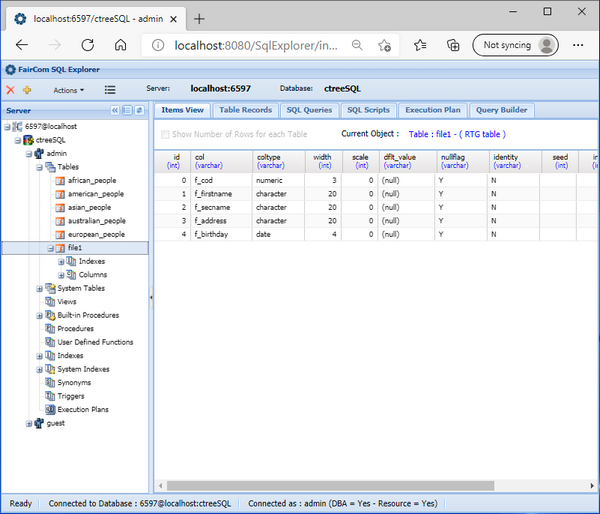600x514 pixels.
Task: Click the australian_people table icon
Action: (x=60, y=221)
